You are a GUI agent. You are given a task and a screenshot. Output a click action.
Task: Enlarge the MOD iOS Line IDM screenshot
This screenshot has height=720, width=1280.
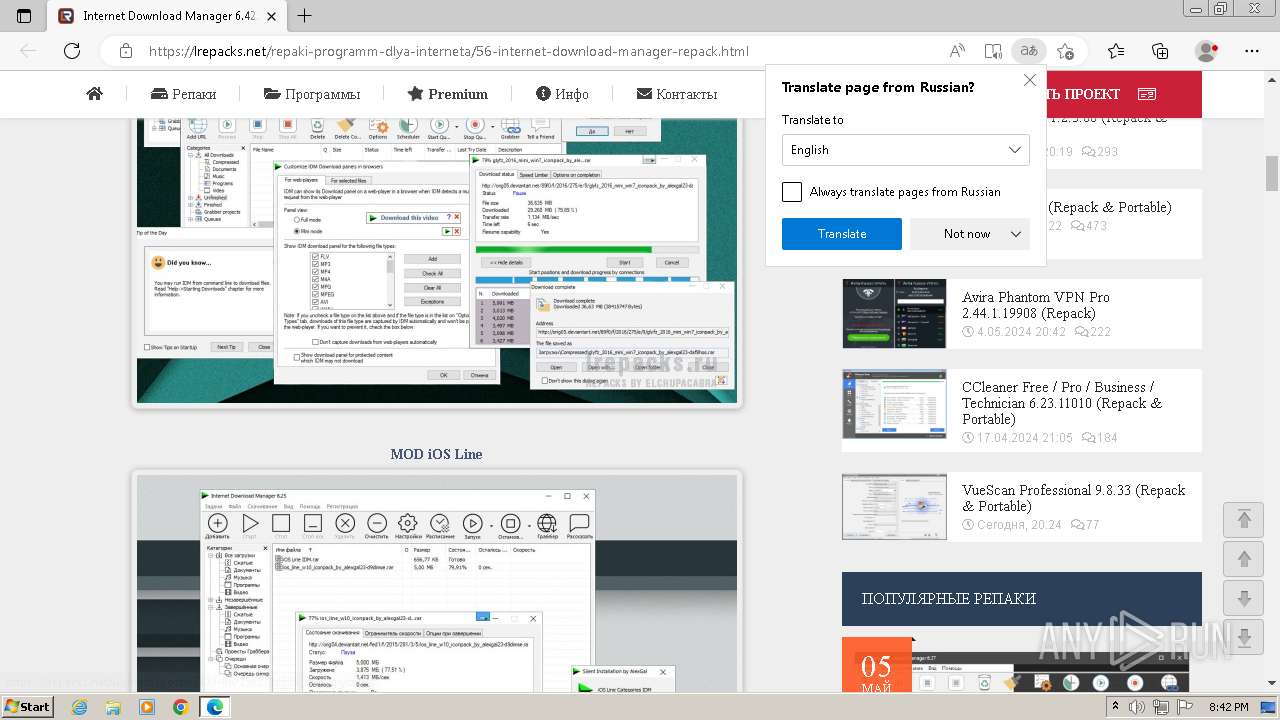(437, 583)
